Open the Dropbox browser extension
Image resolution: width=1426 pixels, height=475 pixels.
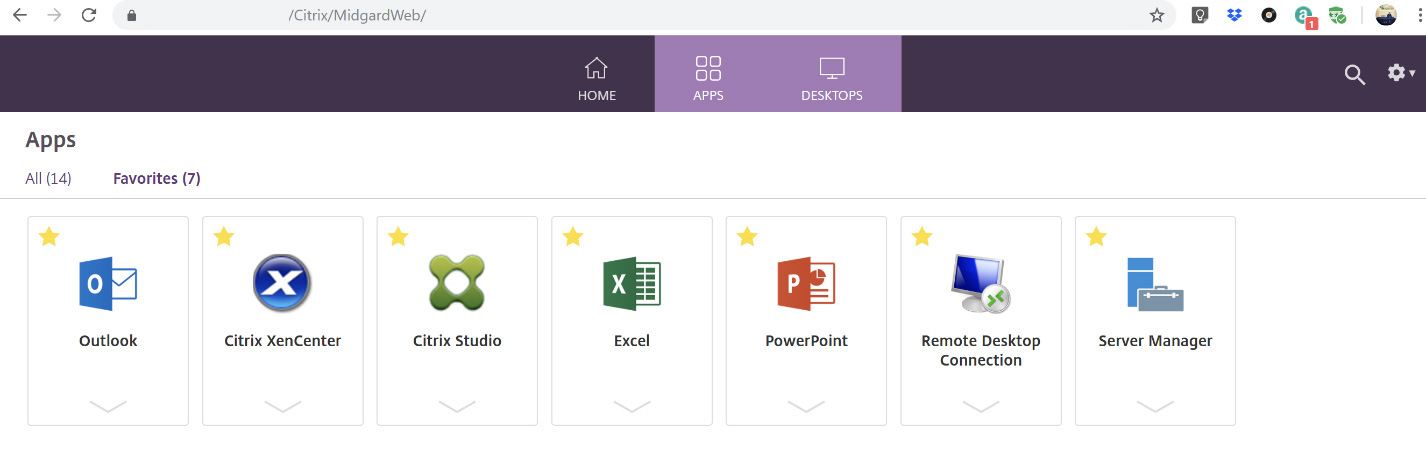(1235, 15)
